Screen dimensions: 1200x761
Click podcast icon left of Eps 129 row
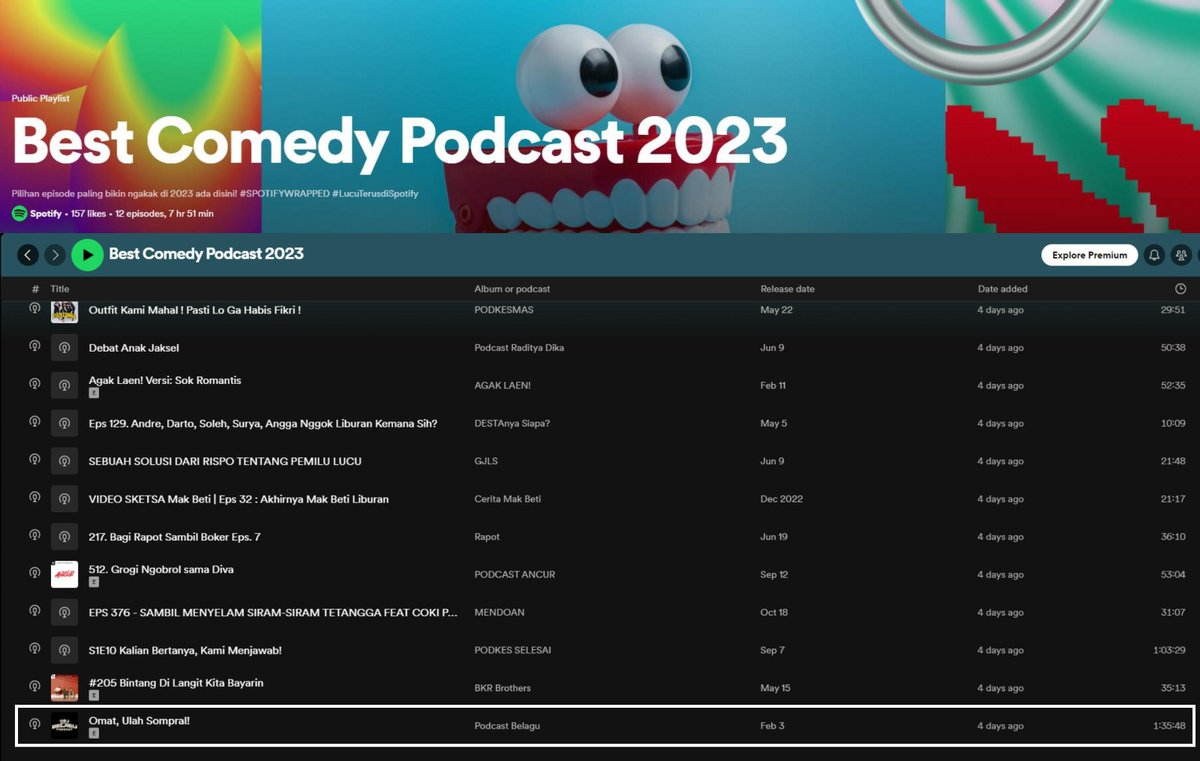coord(34,423)
